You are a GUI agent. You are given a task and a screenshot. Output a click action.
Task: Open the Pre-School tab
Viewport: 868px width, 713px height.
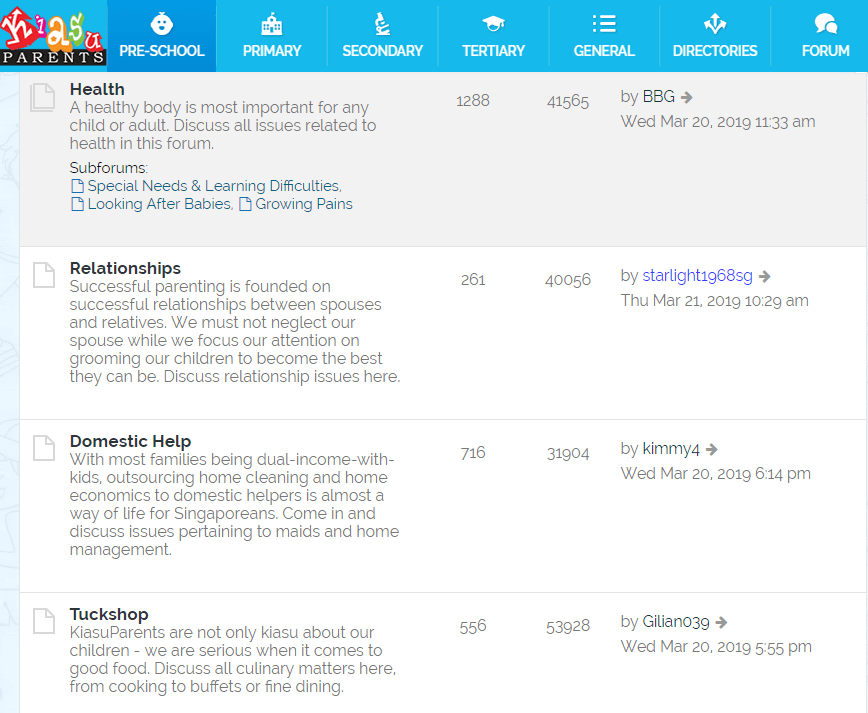[x=161, y=36]
